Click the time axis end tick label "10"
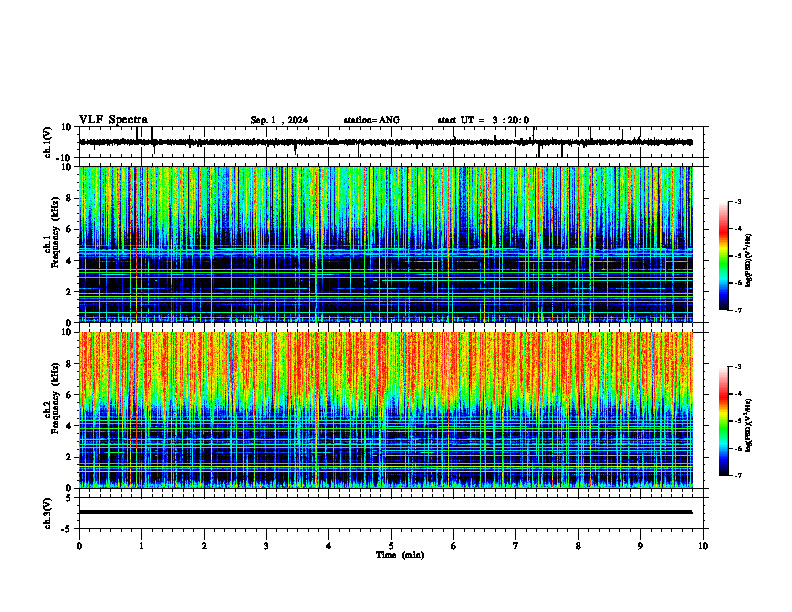Screen dimensions: 792x612 click(703, 546)
